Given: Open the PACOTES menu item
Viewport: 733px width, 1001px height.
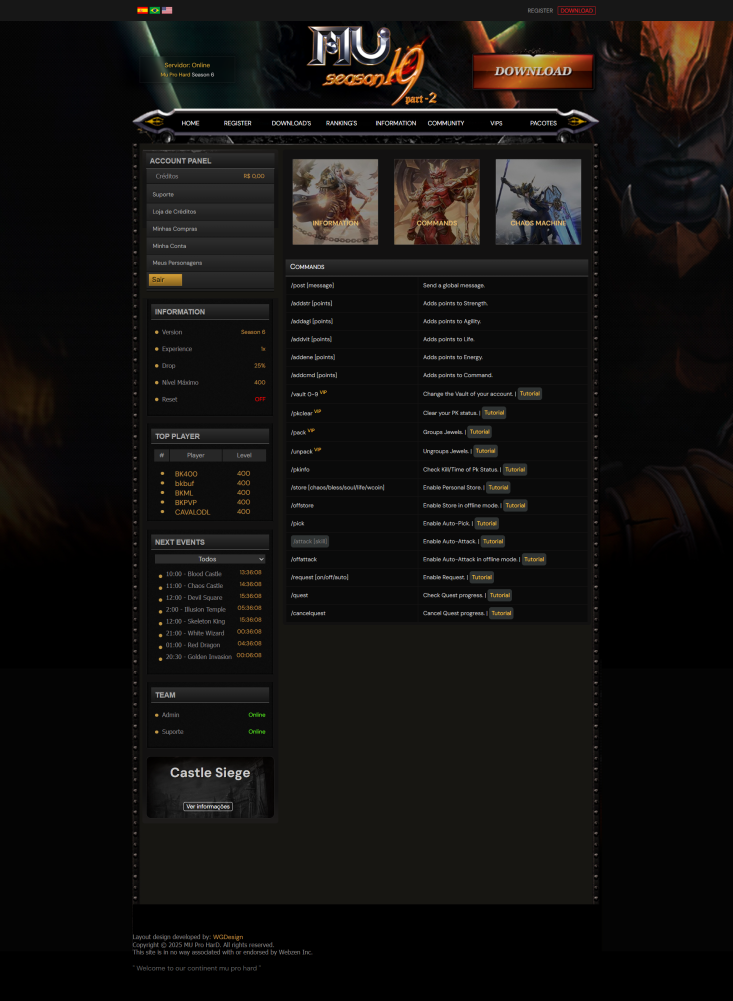Looking at the screenshot, I should [543, 123].
